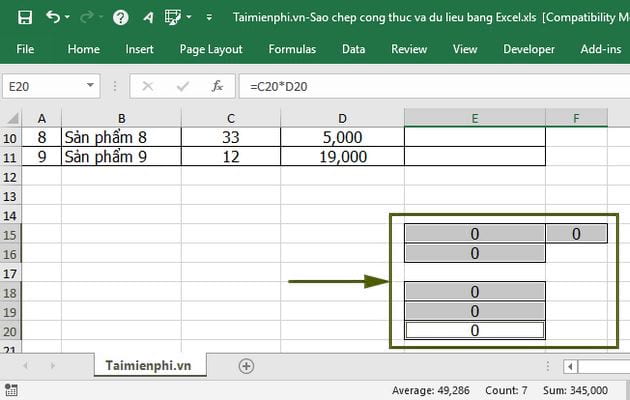This screenshot has height=400, width=630.
Task: Open Customize Quick Access Toolbar dropdown
Action: coord(209,17)
